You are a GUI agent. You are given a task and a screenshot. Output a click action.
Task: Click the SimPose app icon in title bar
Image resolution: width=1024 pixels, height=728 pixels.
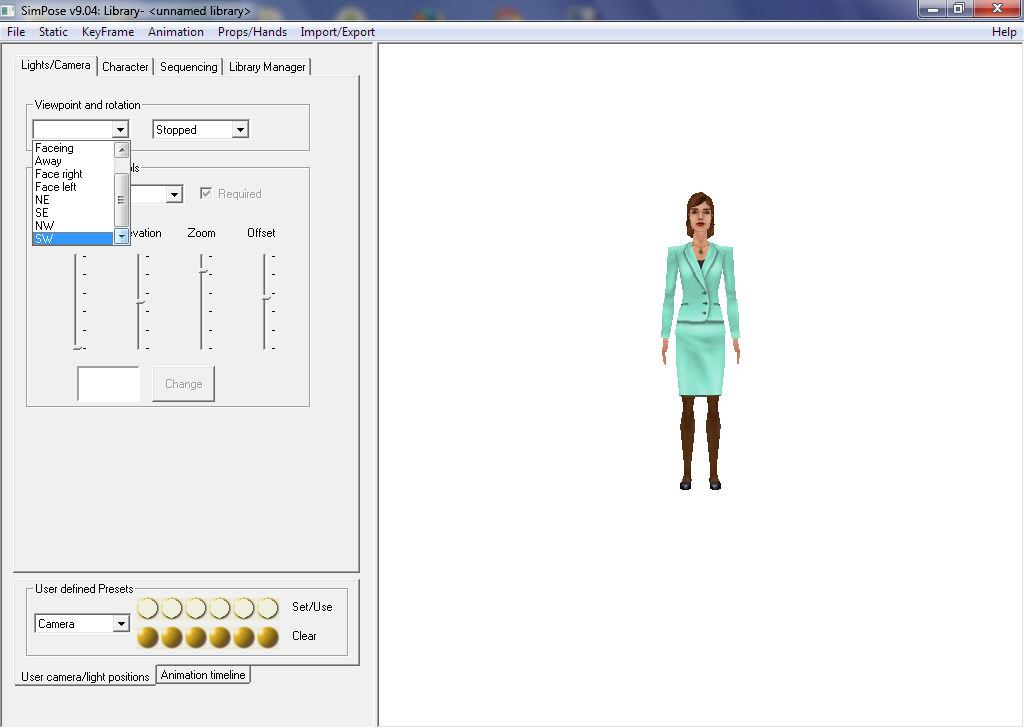(9, 10)
